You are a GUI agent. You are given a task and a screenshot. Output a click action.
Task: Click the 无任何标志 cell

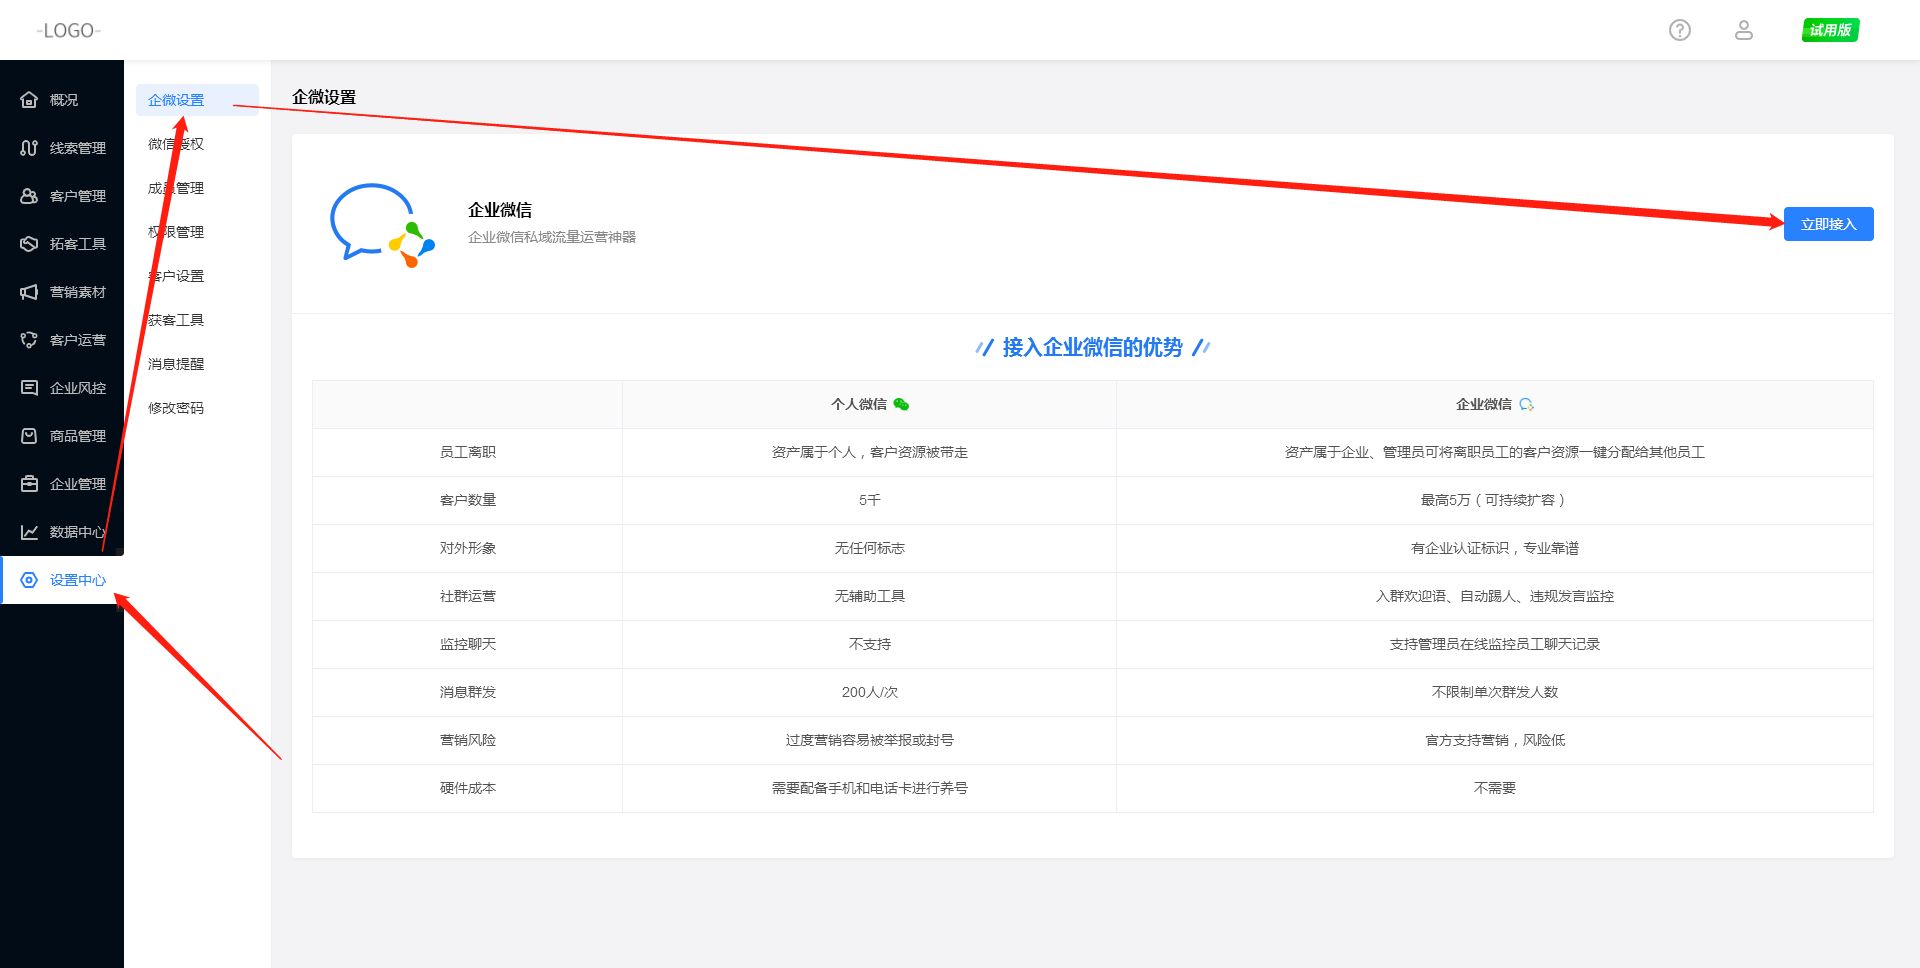[x=870, y=548]
